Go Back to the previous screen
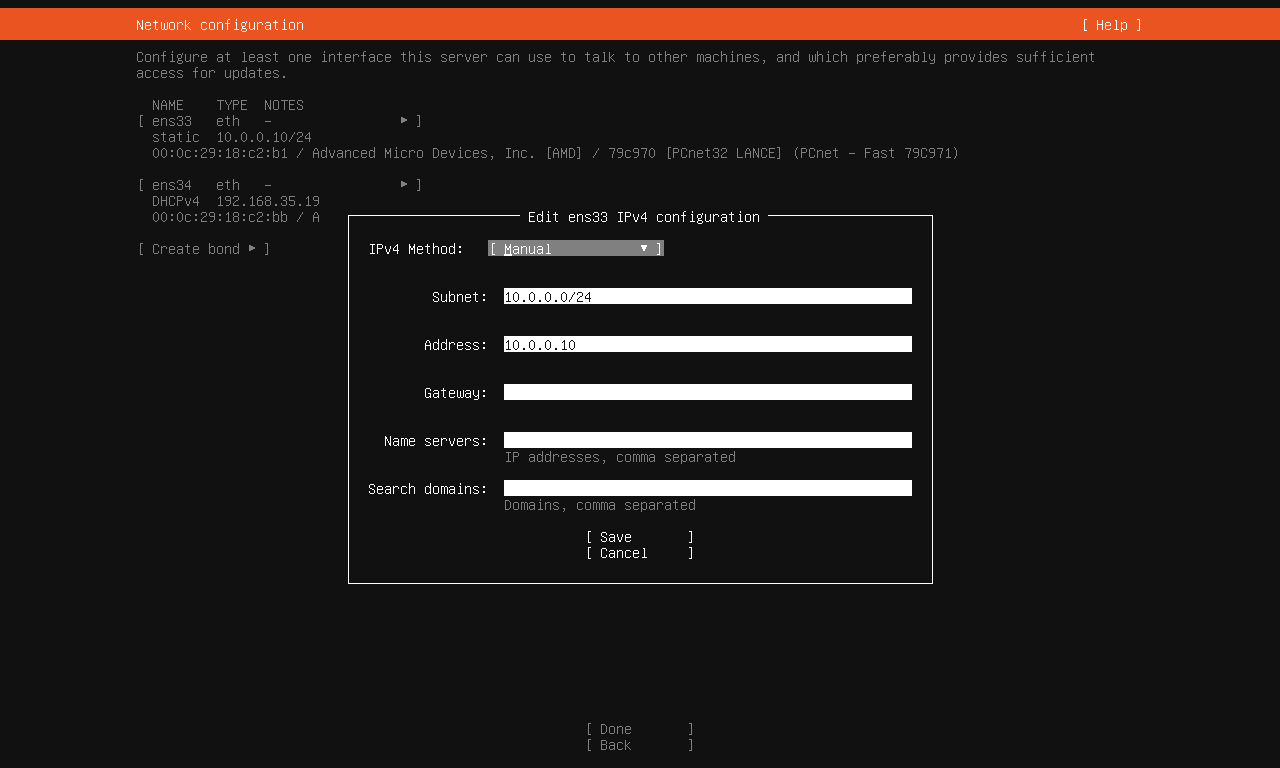Viewport: 1280px width, 768px height. (639, 745)
